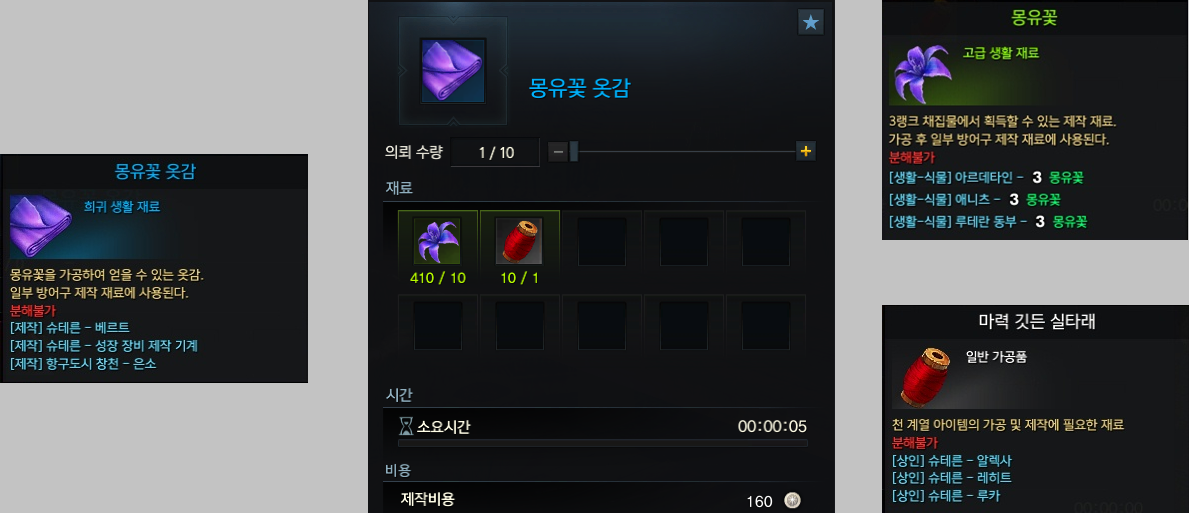Increase quantity with the yellow plus button
Viewport: 1189px width, 513px height.
point(805,151)
